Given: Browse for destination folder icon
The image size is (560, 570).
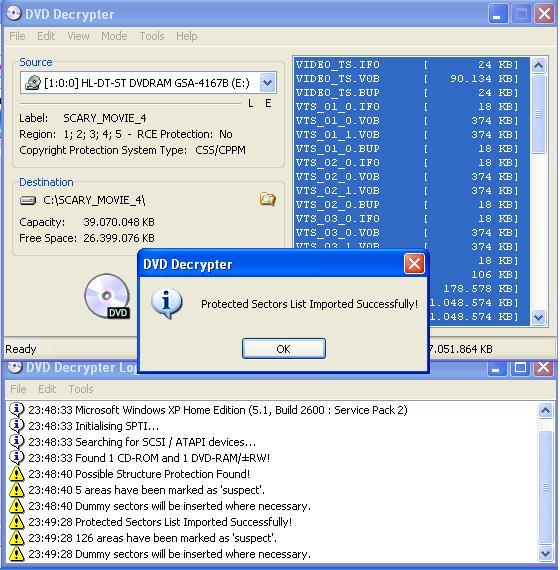Looking at the screenshot, I should pos(268,199).
